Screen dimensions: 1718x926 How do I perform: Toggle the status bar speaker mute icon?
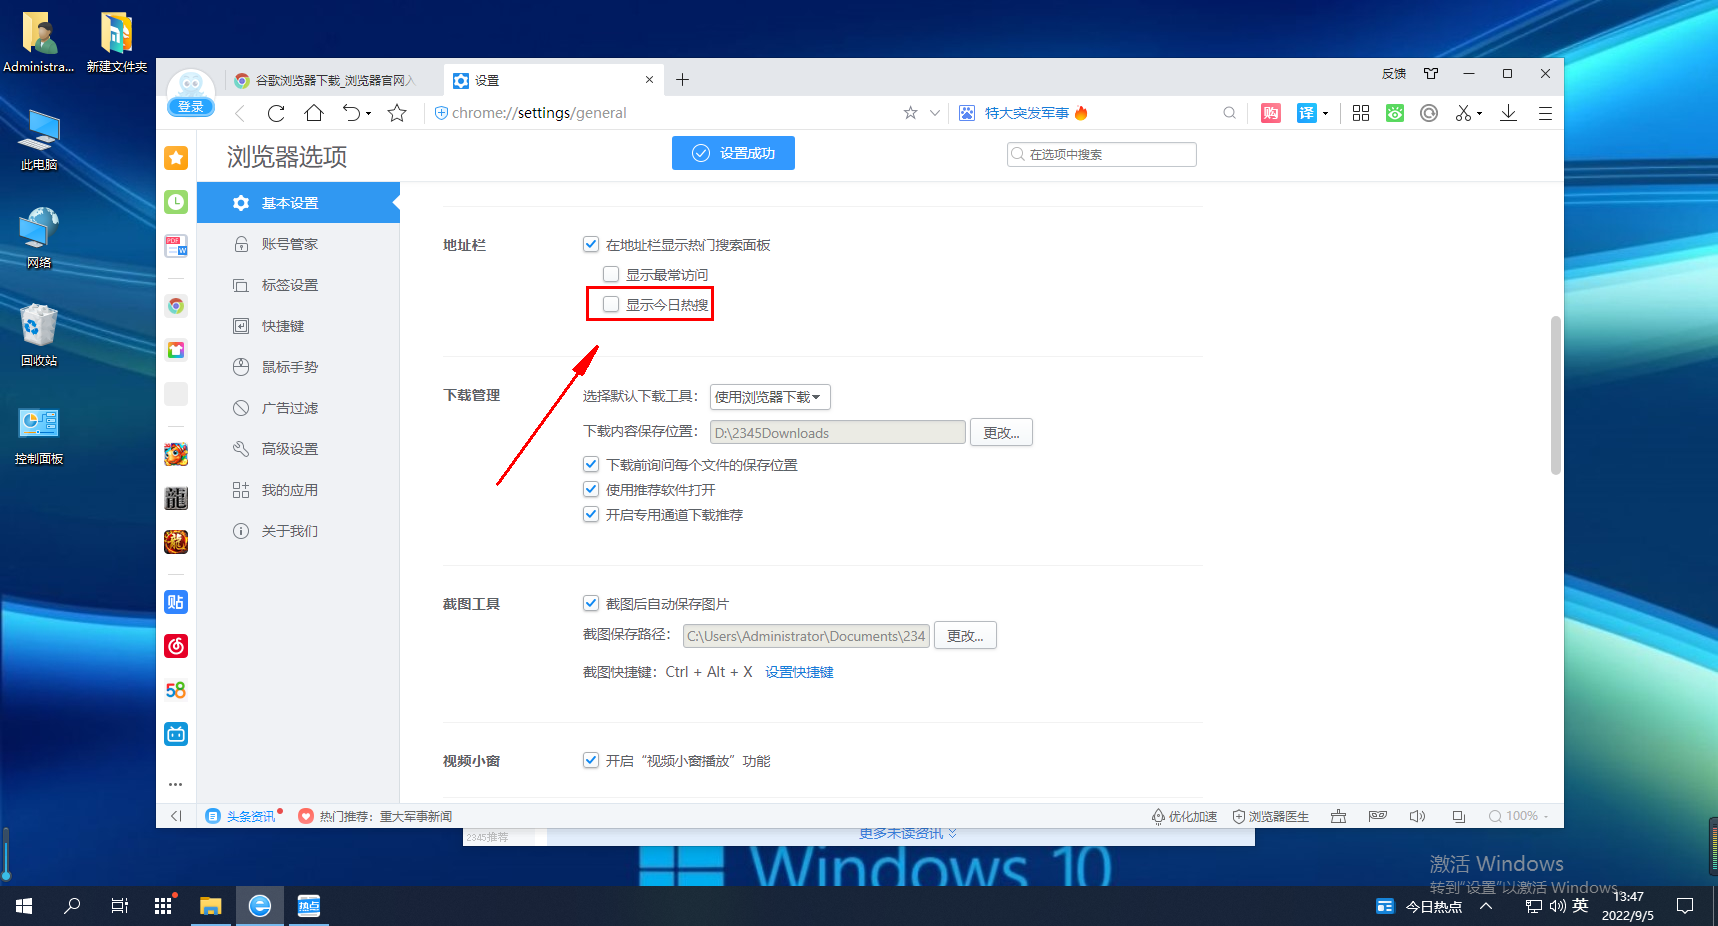tap(1417, 816)
